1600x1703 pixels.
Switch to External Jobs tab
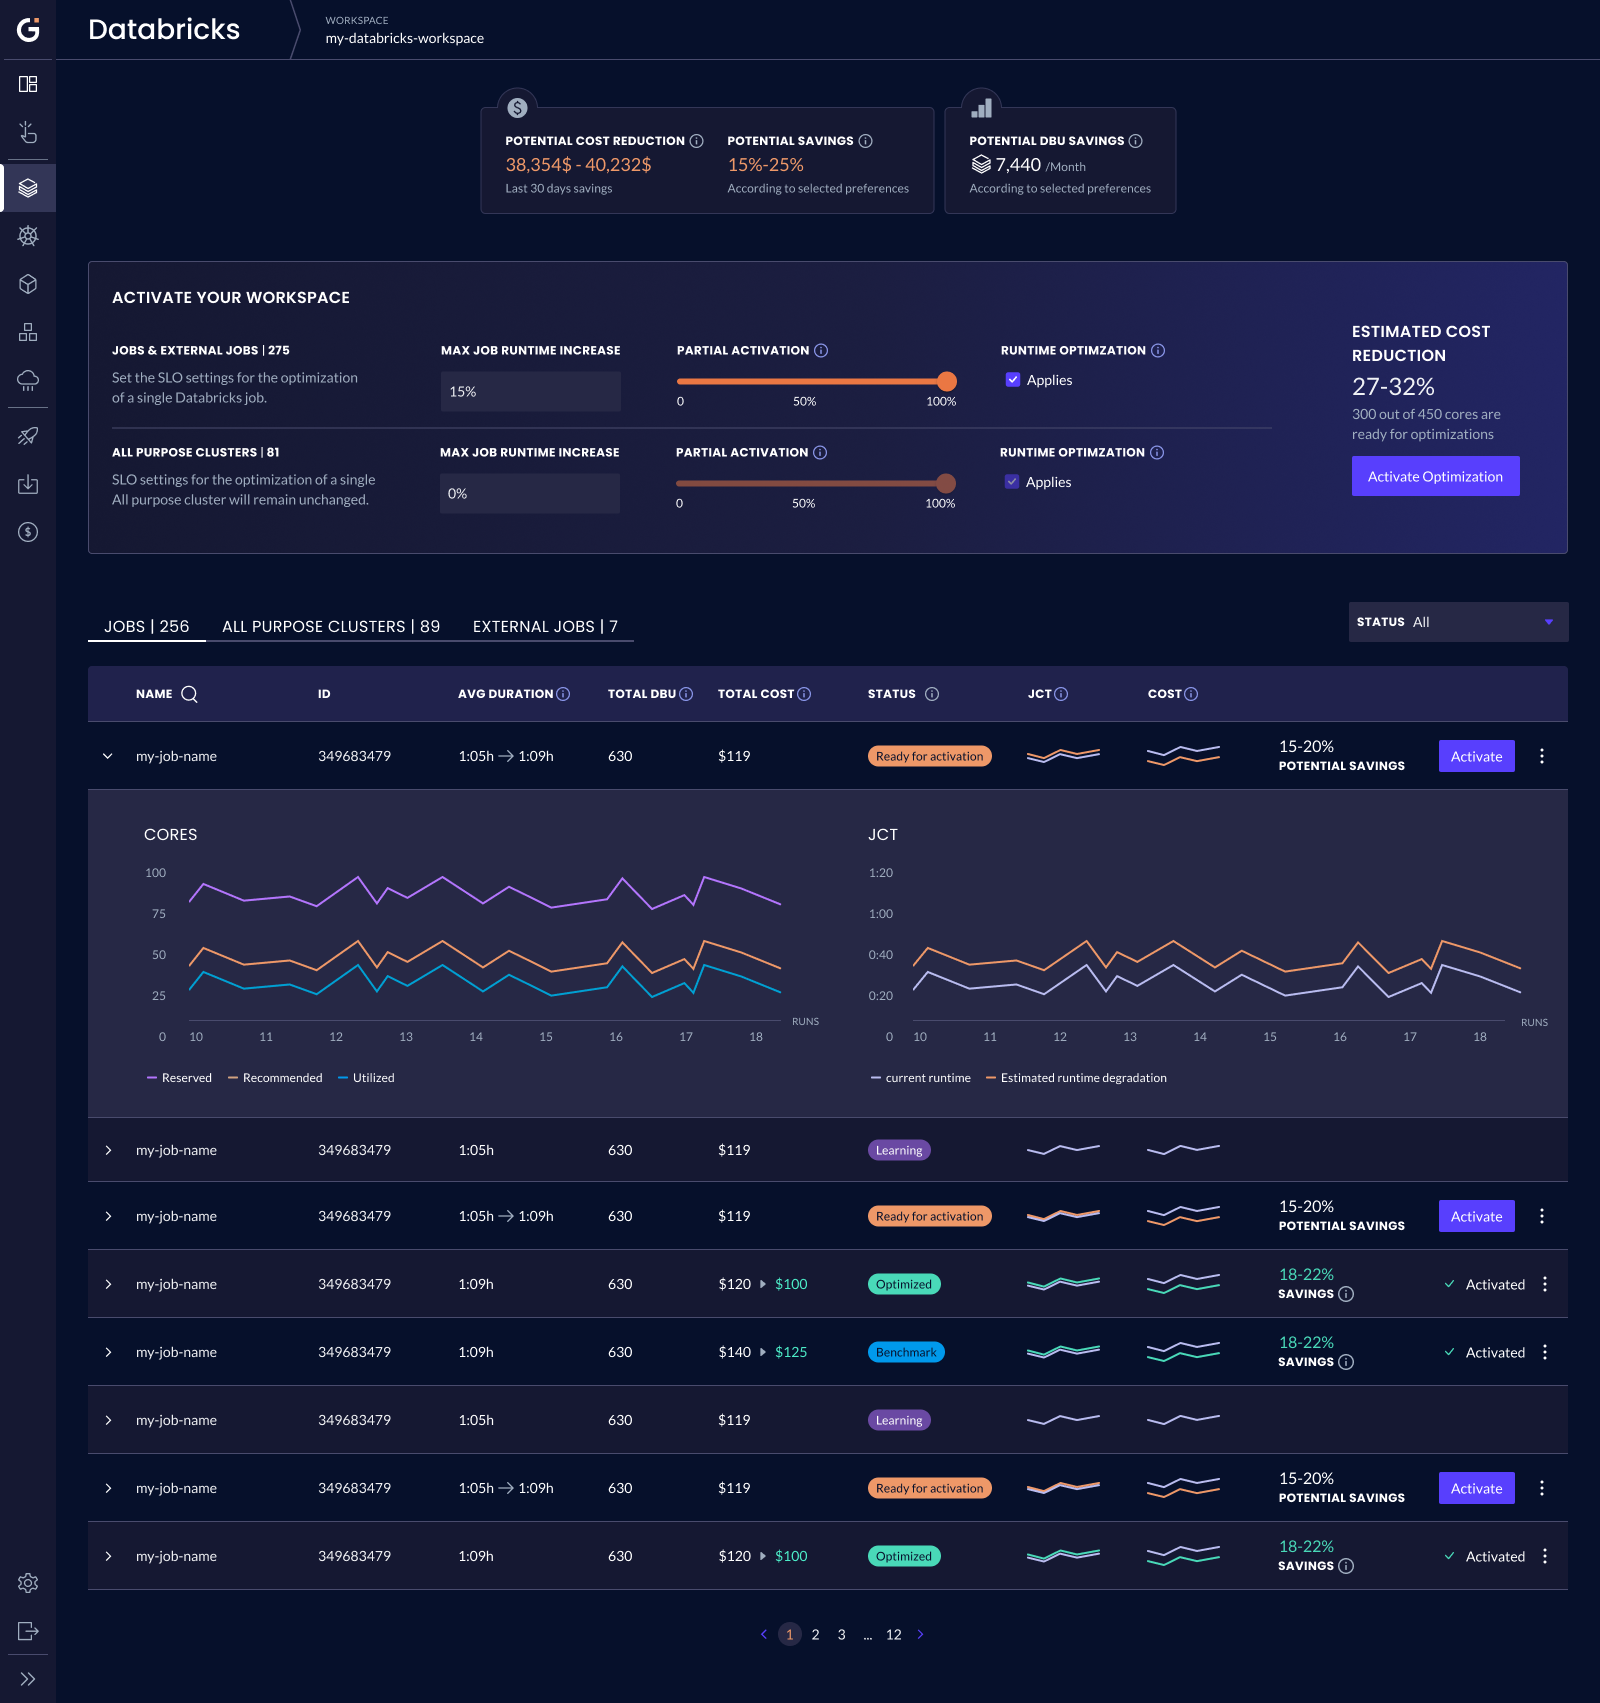[x=545, y=626]
